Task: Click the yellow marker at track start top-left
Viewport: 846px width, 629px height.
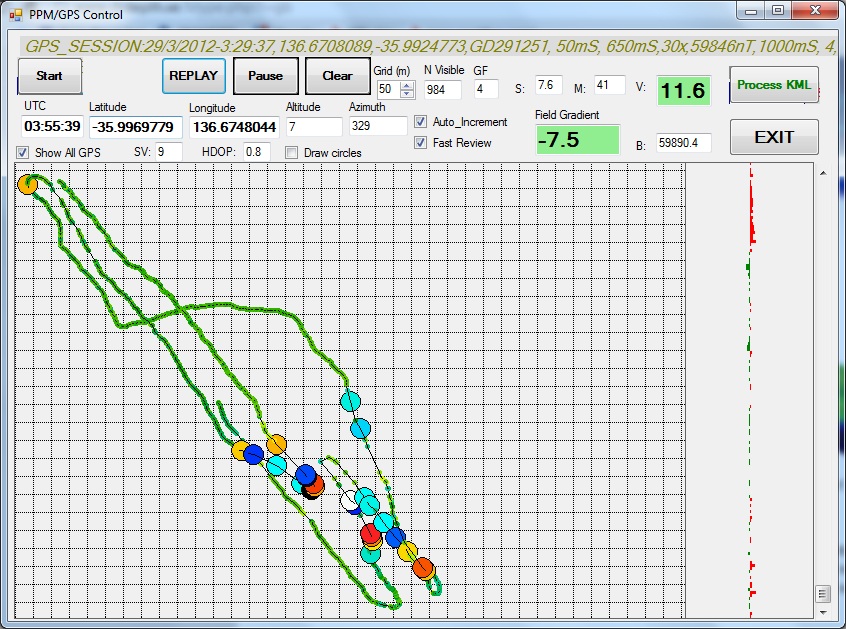Action: 28,184
